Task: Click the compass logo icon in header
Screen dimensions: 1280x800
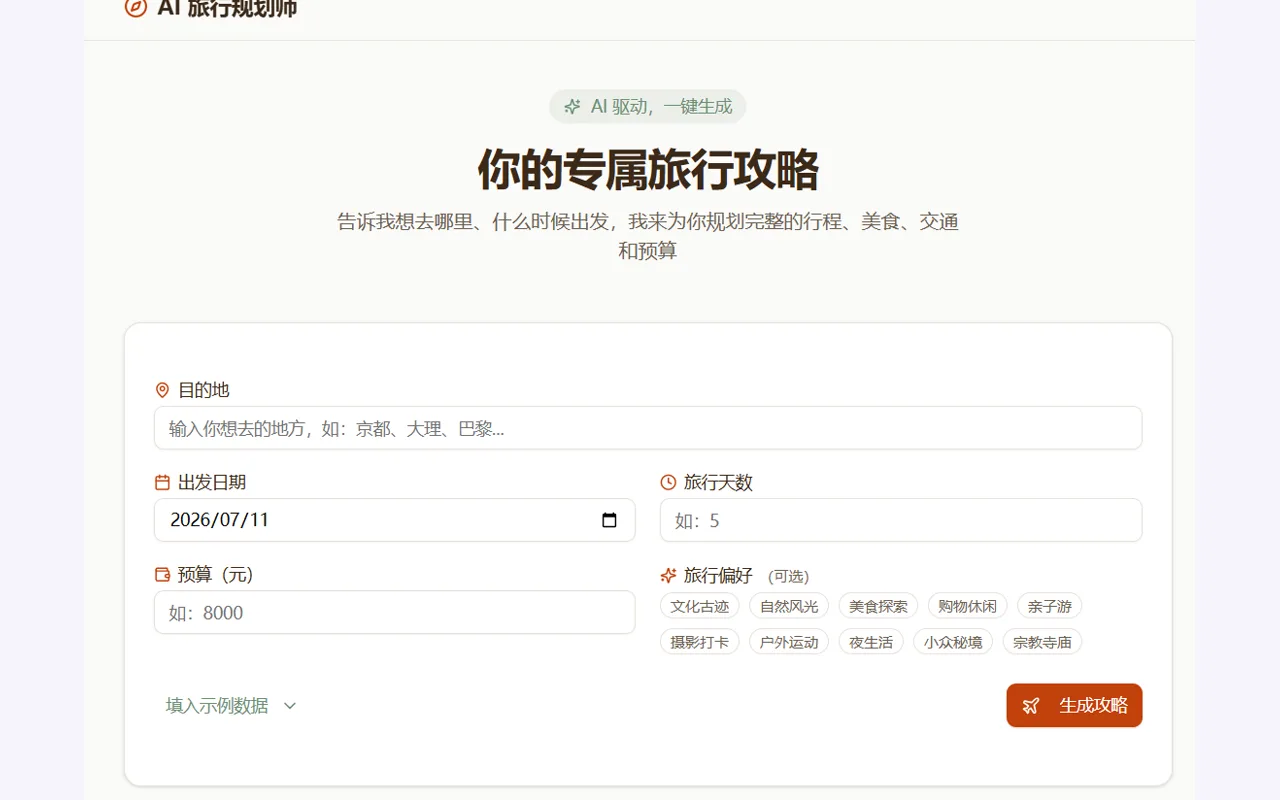Action: point(135,8)
